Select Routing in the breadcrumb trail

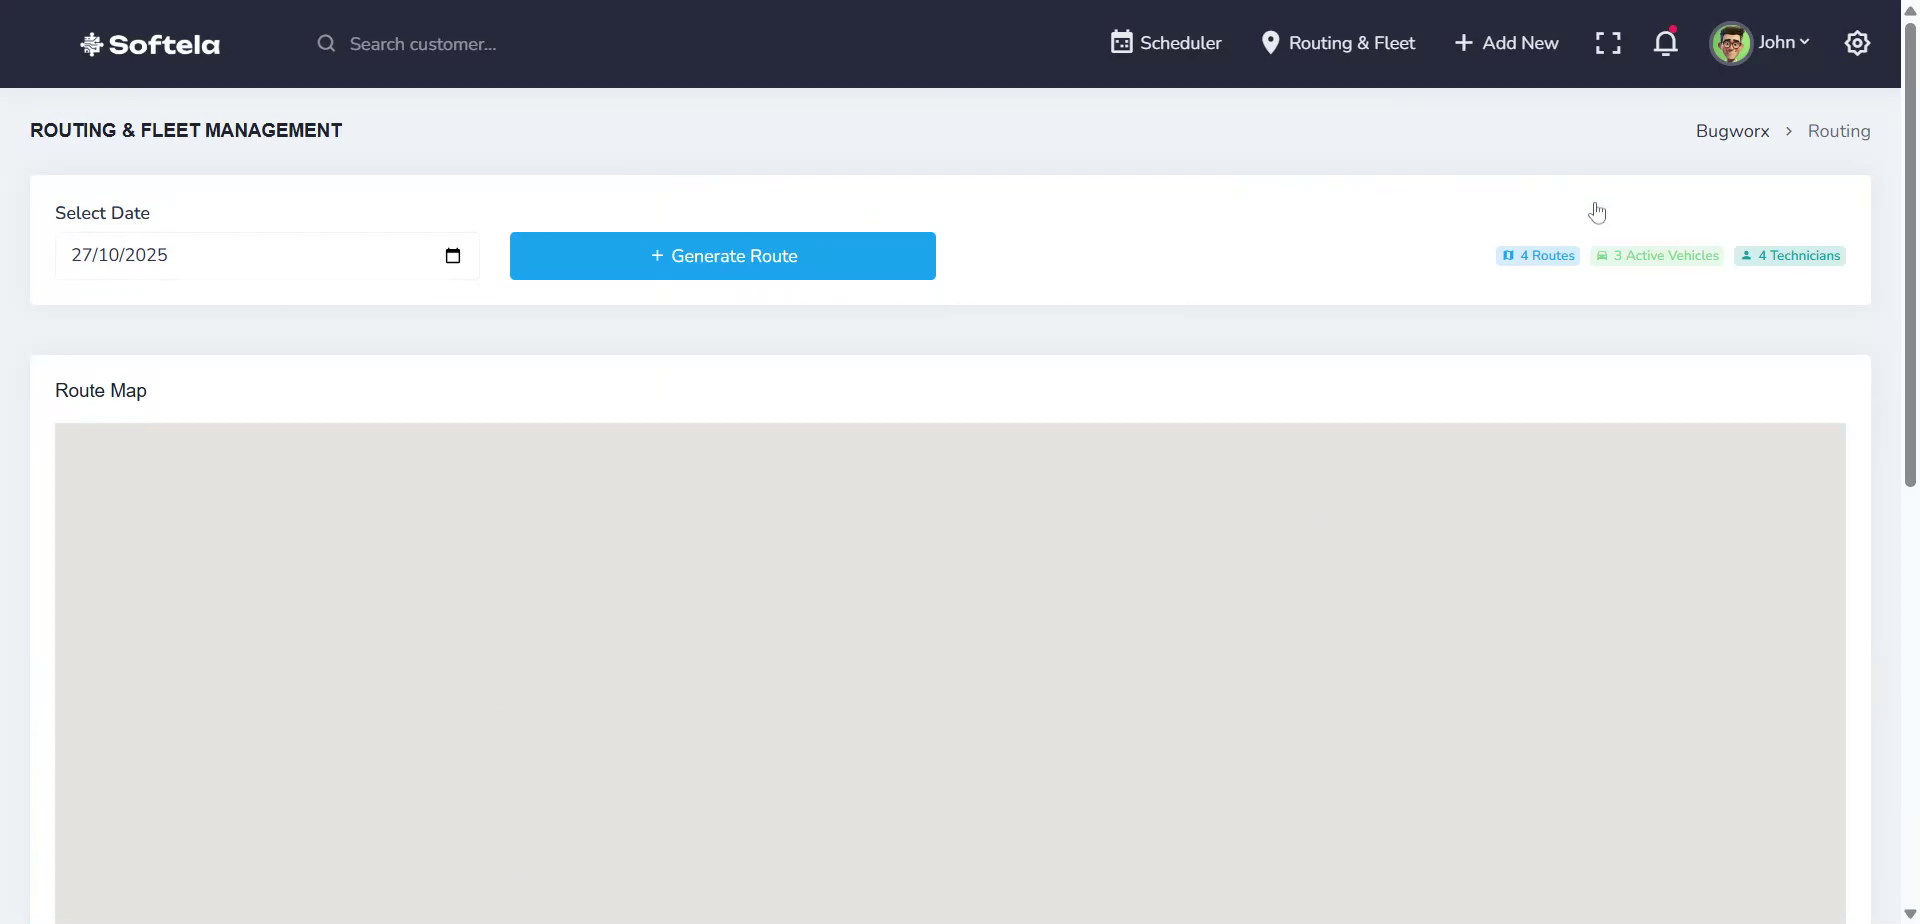[1839, 130]
